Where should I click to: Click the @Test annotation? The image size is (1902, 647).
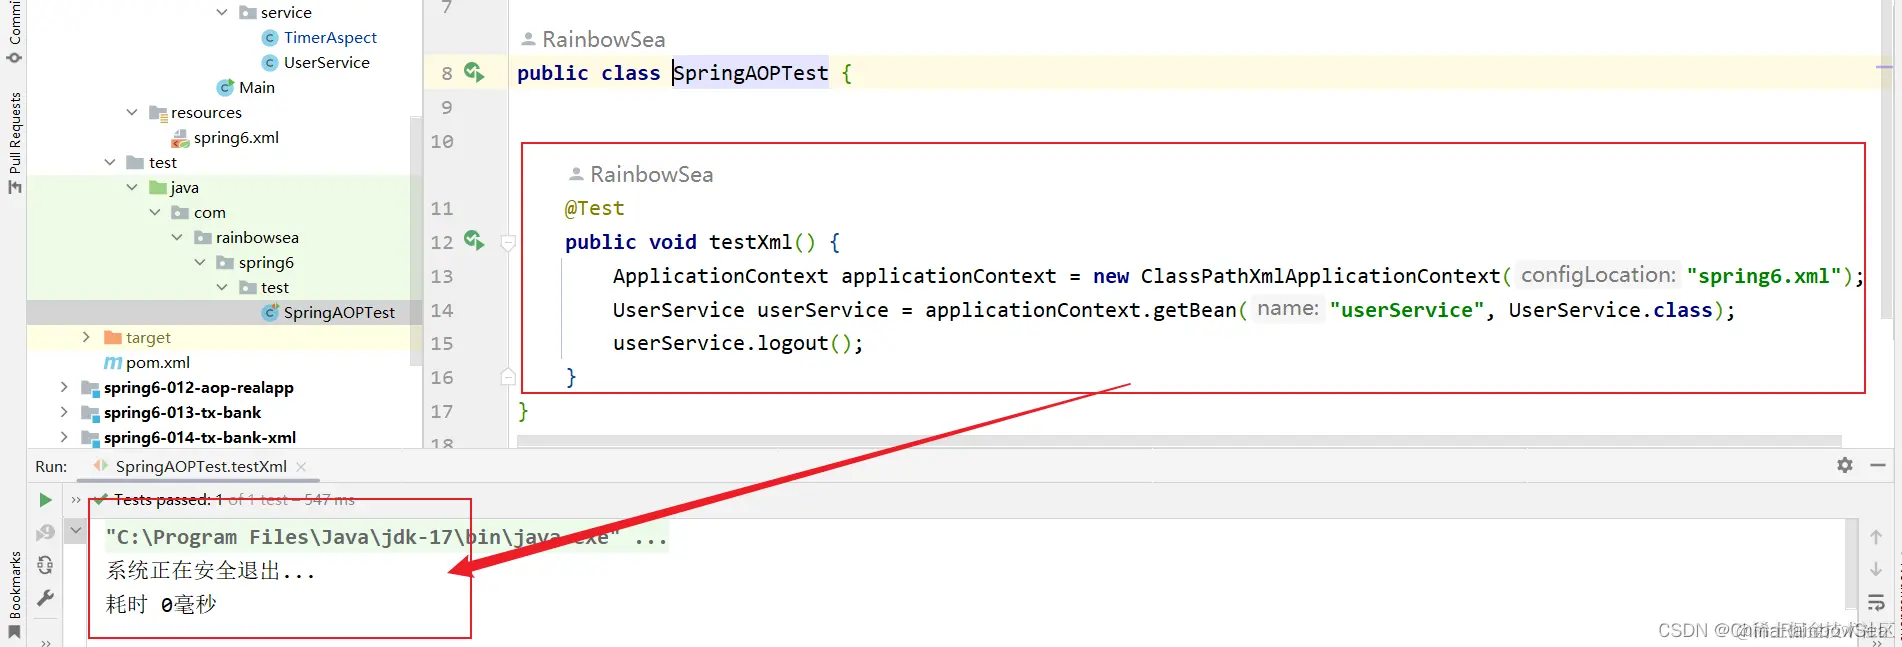pyautogui.click(x=594, y=208)
